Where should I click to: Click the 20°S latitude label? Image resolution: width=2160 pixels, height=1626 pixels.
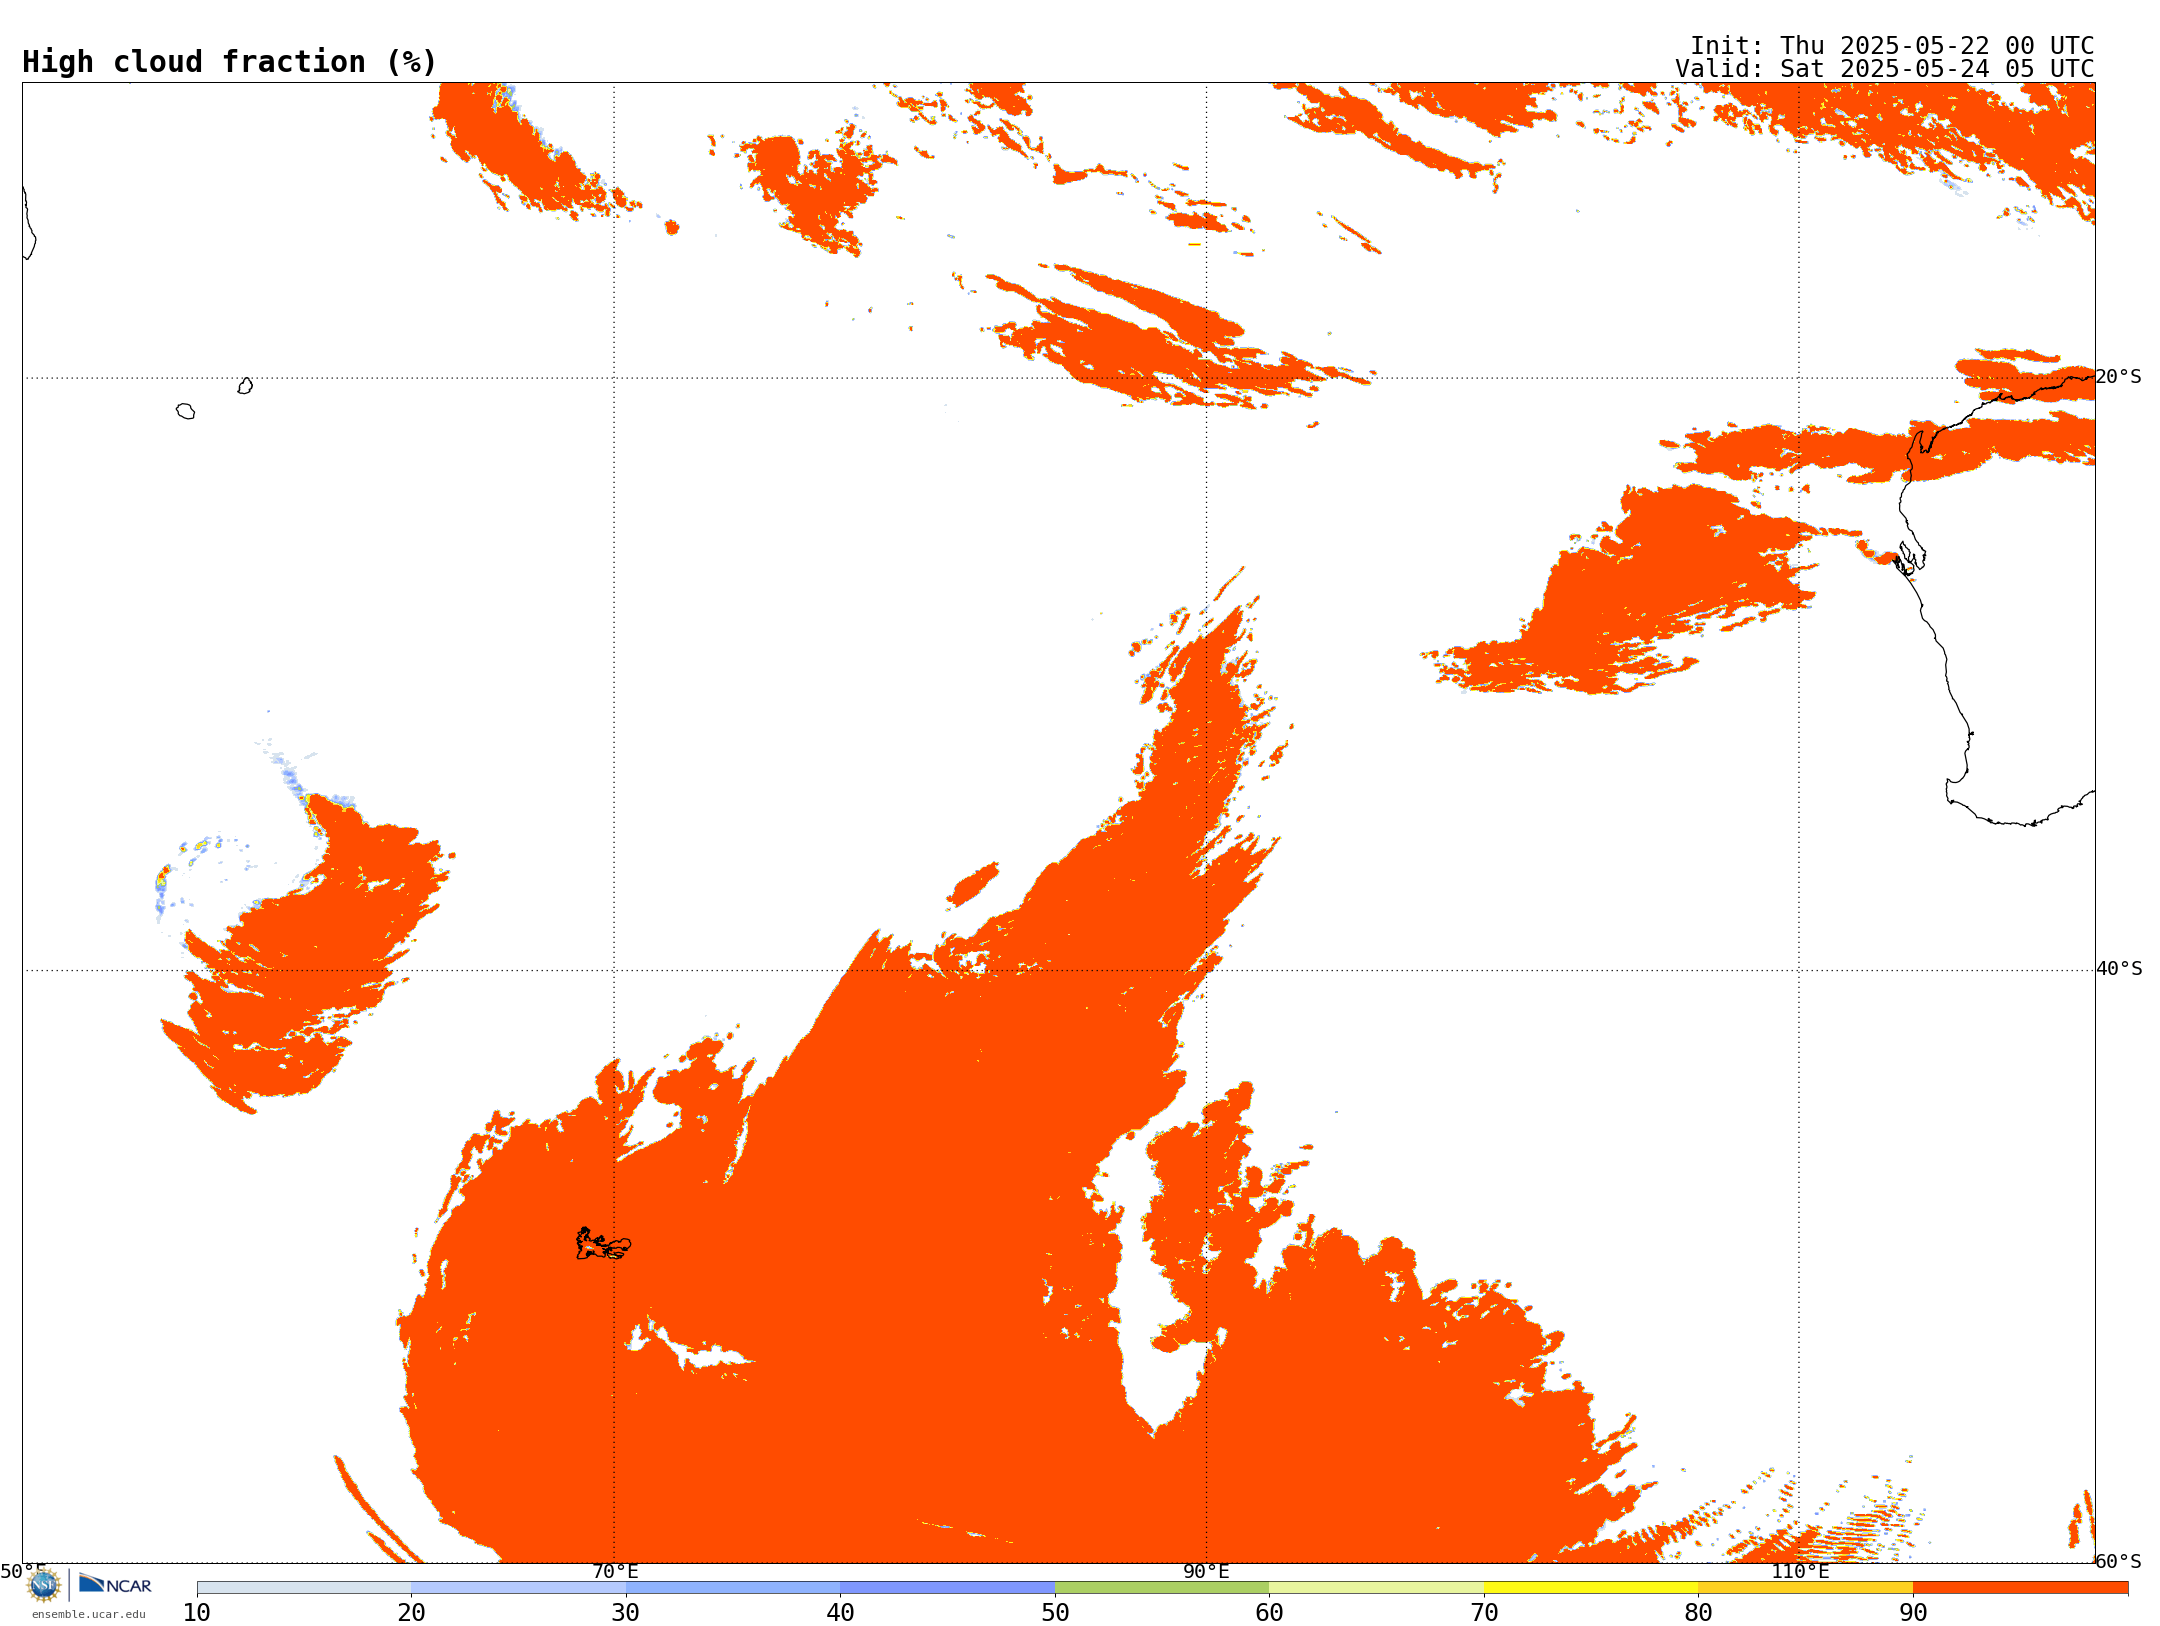coord(2118,377)
